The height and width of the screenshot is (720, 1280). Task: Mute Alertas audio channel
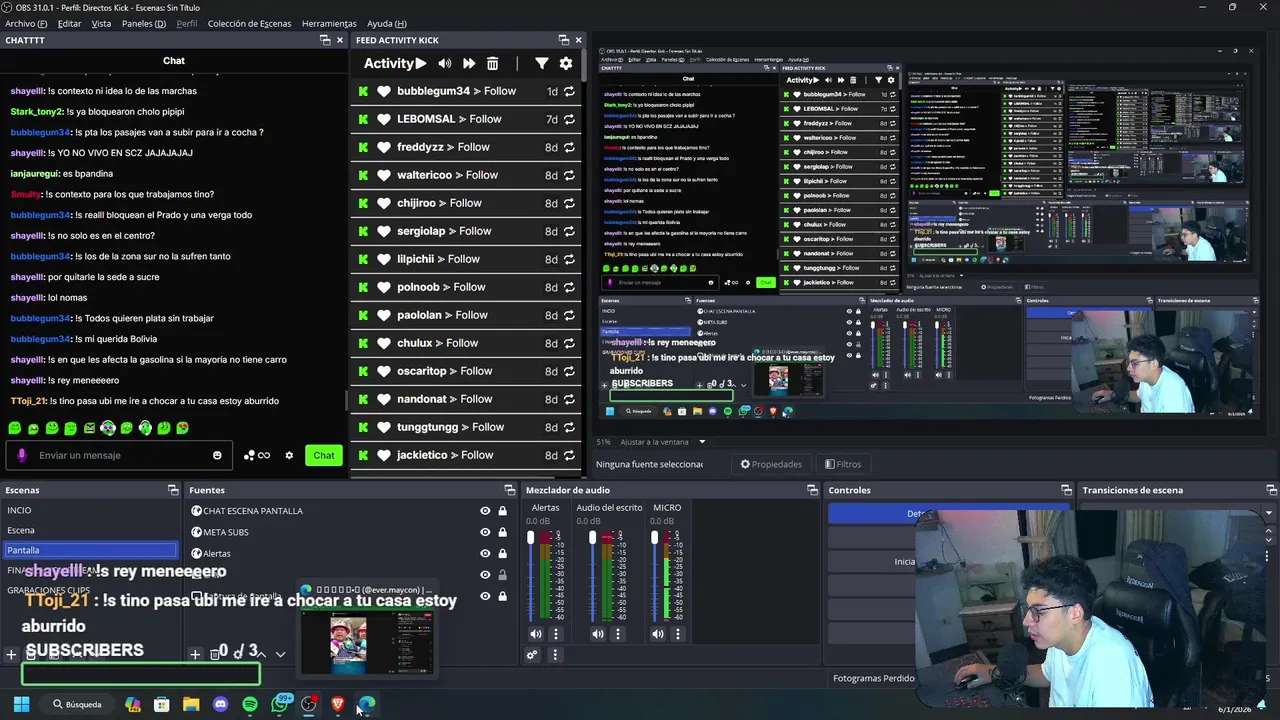[536, 634]
